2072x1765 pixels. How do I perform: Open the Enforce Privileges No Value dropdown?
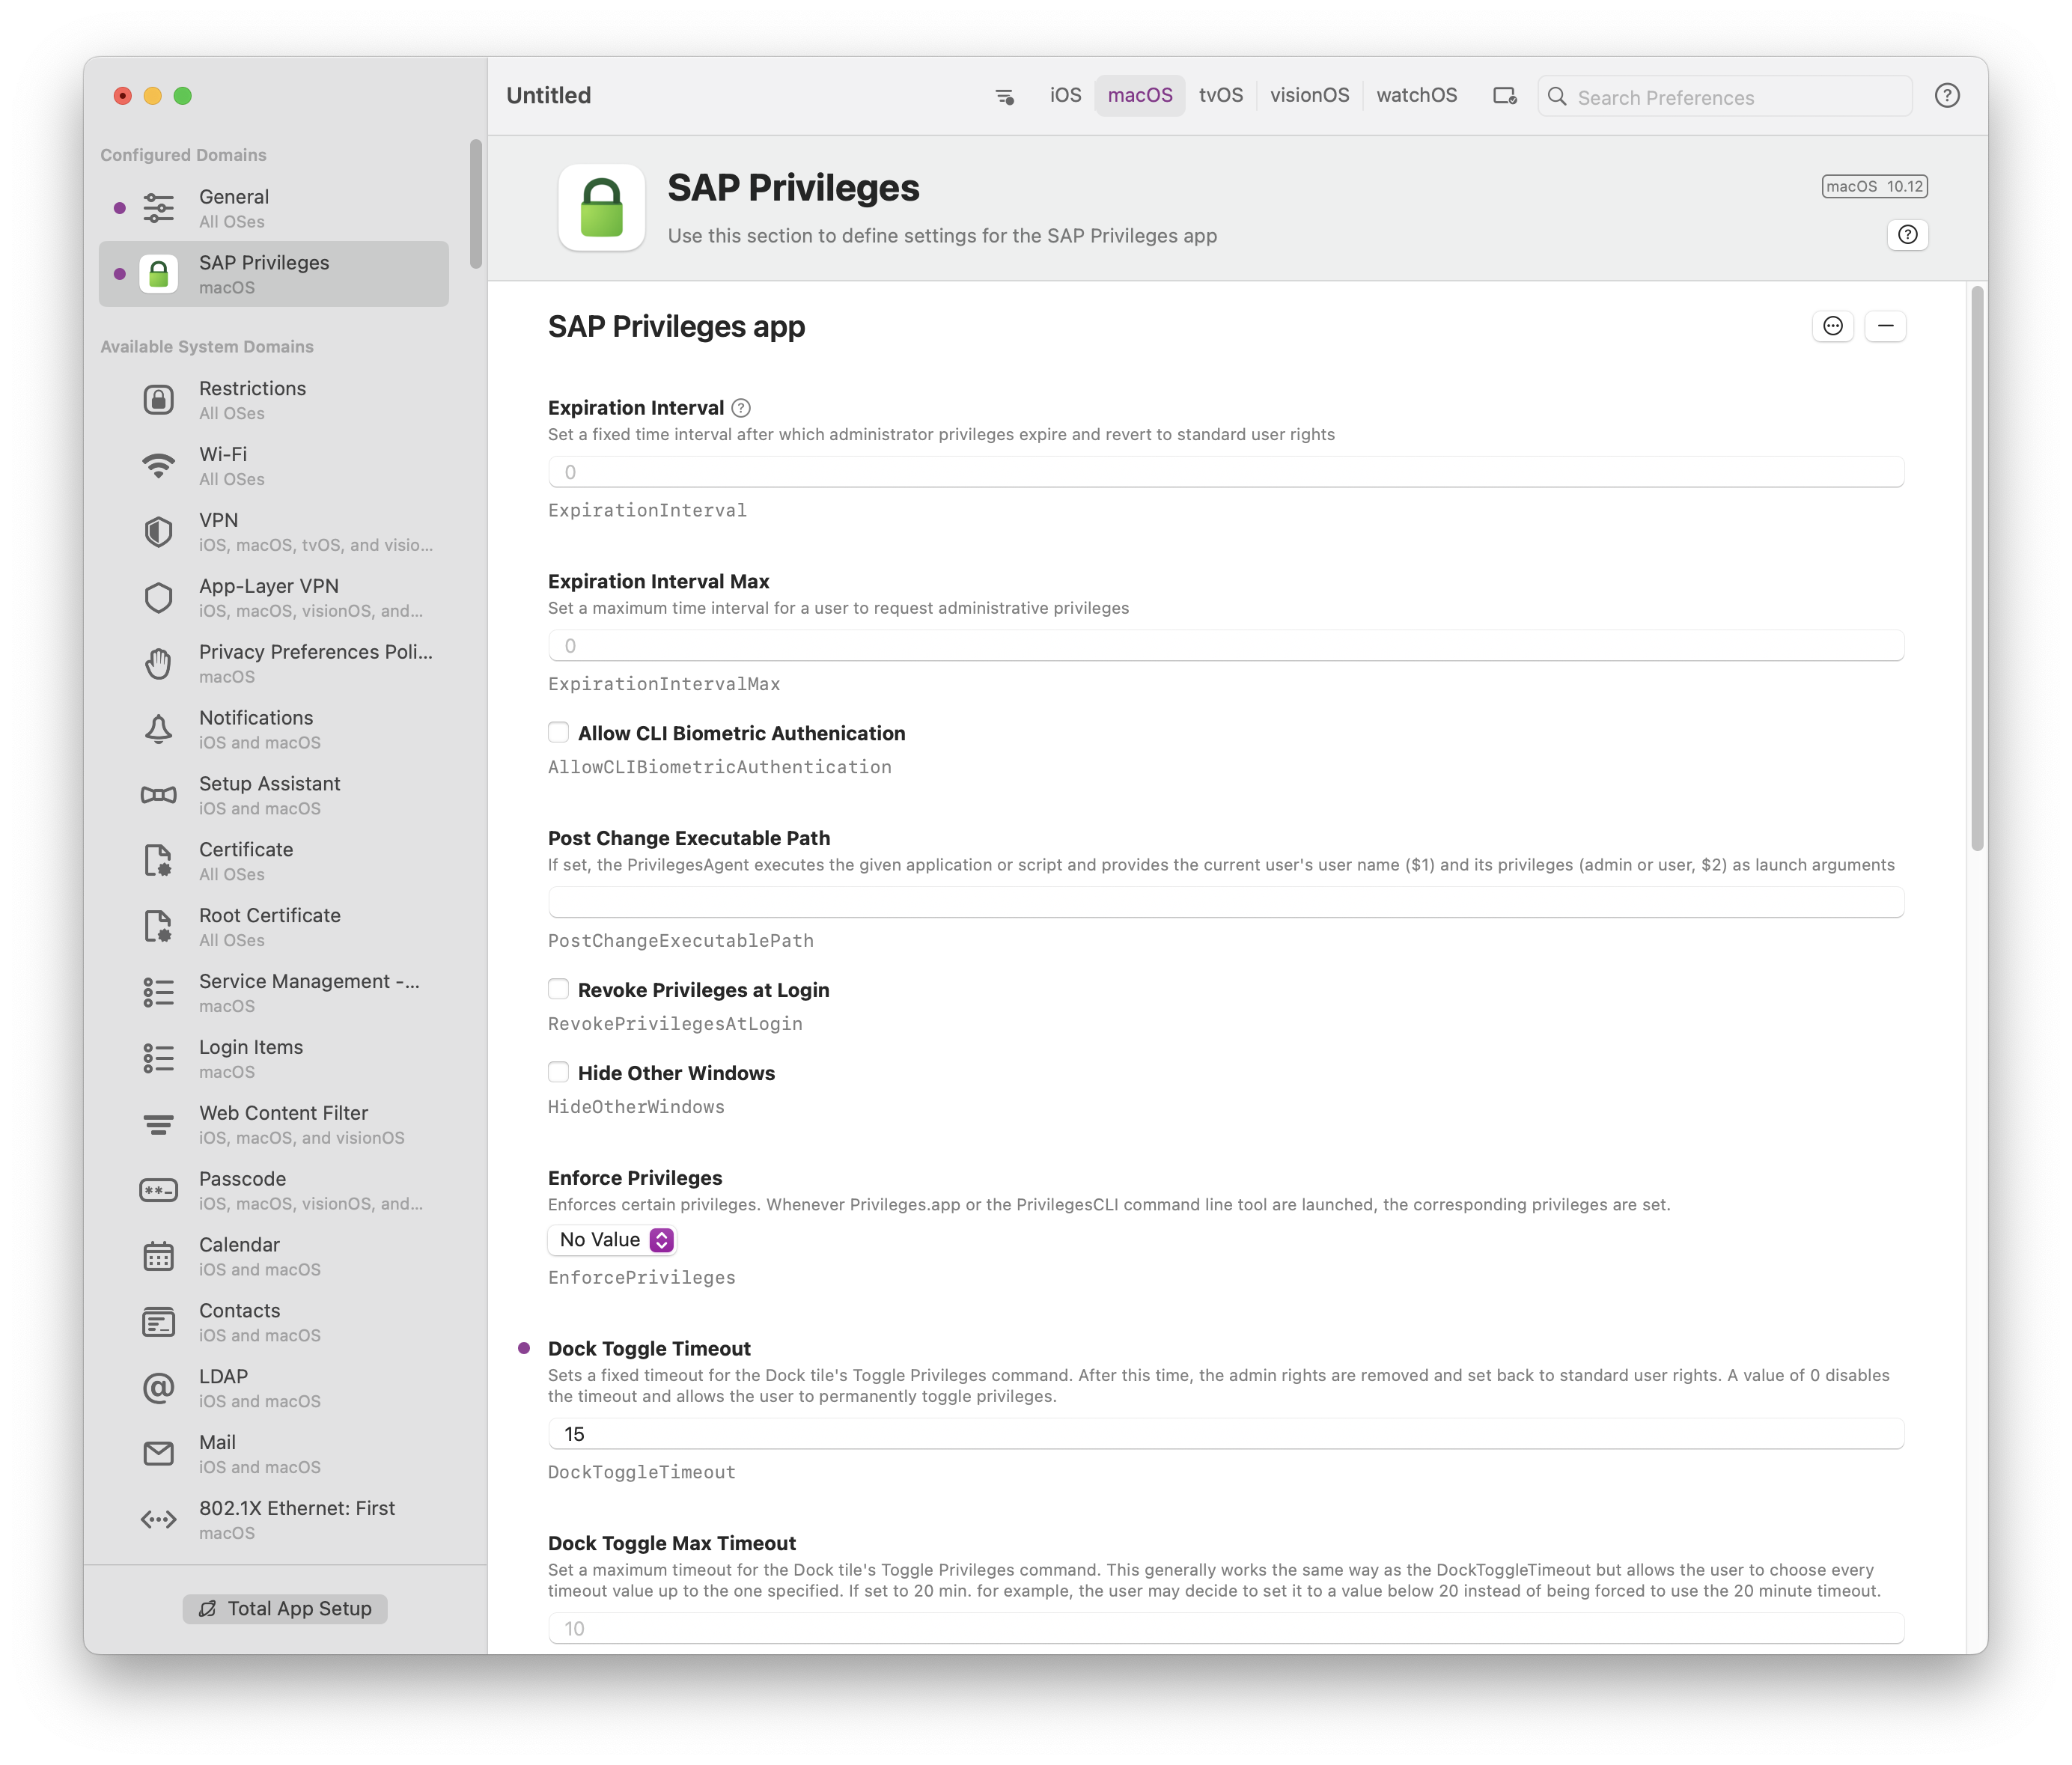pyautogui.click(x=613, y=1240)
